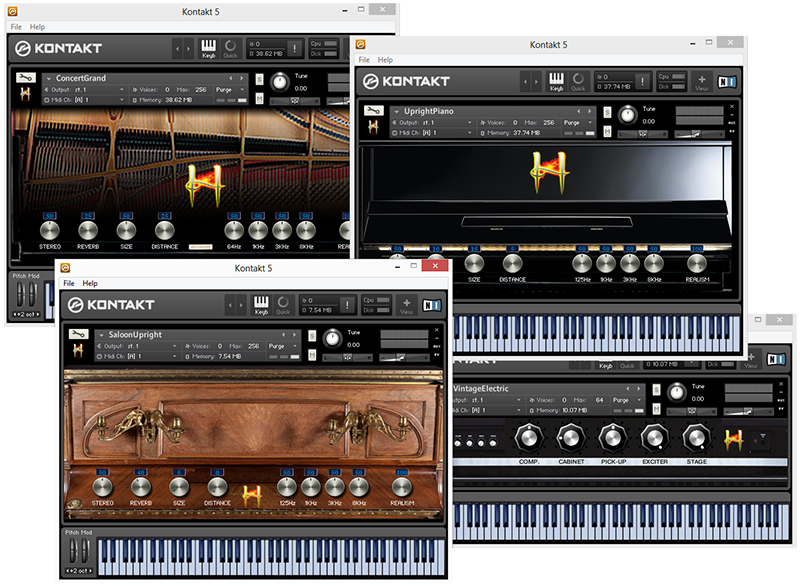Toggle Keyb keyboard icon in ConcertGrand window
Image resolution: width=800 pixels, height=586 pixels.
click(x=209, y=48)
